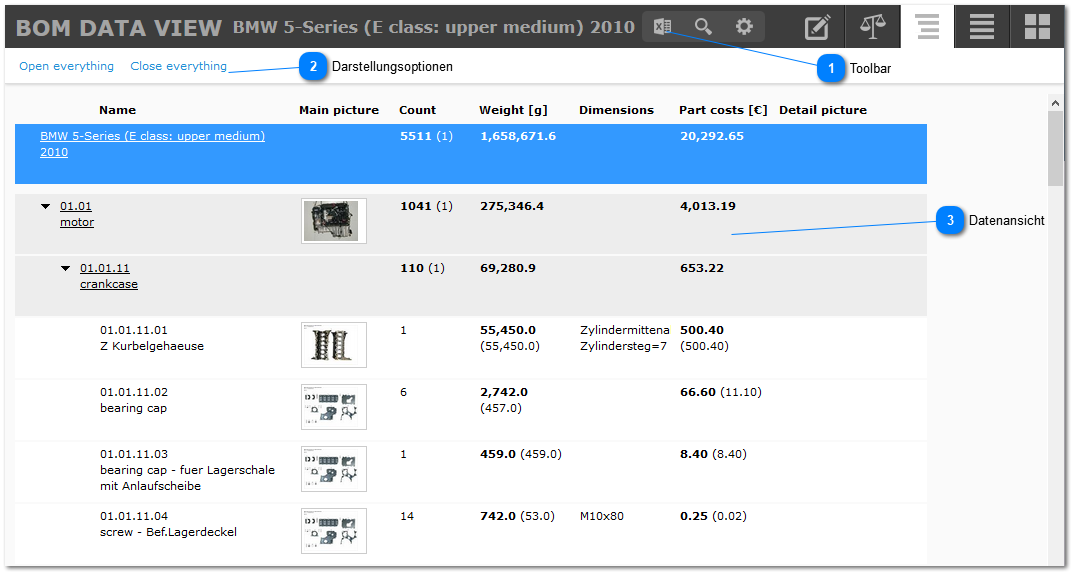Select the 01.01.11.02 bearing cap name
The image size is (1074, 575).
click(134, 400)
